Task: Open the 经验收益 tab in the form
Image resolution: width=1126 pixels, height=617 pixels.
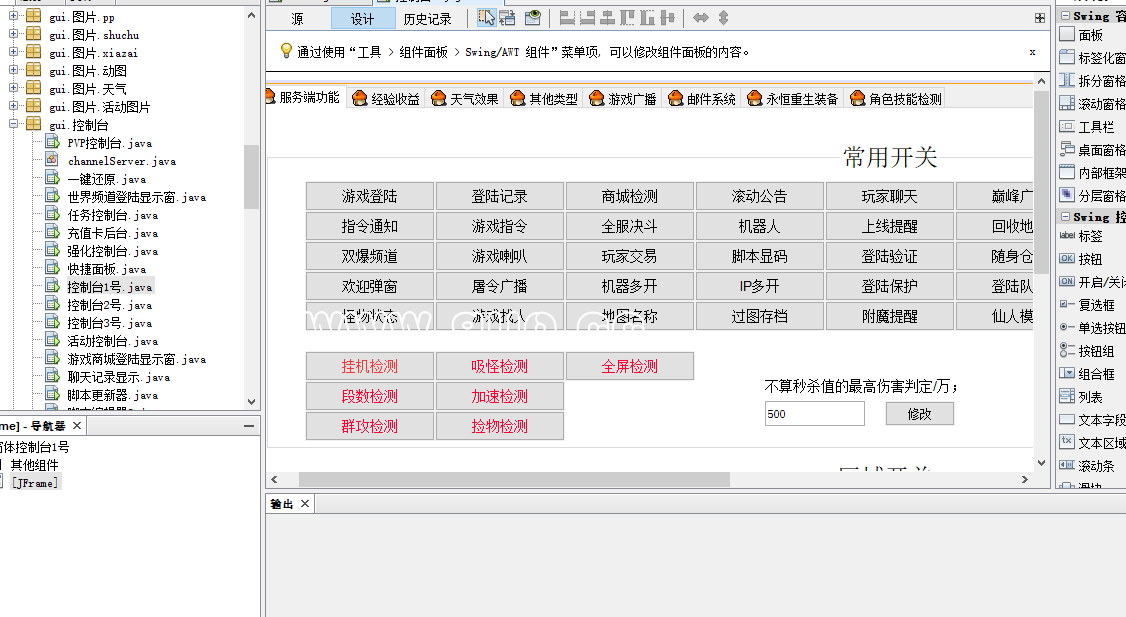Action: pos(386,98)
